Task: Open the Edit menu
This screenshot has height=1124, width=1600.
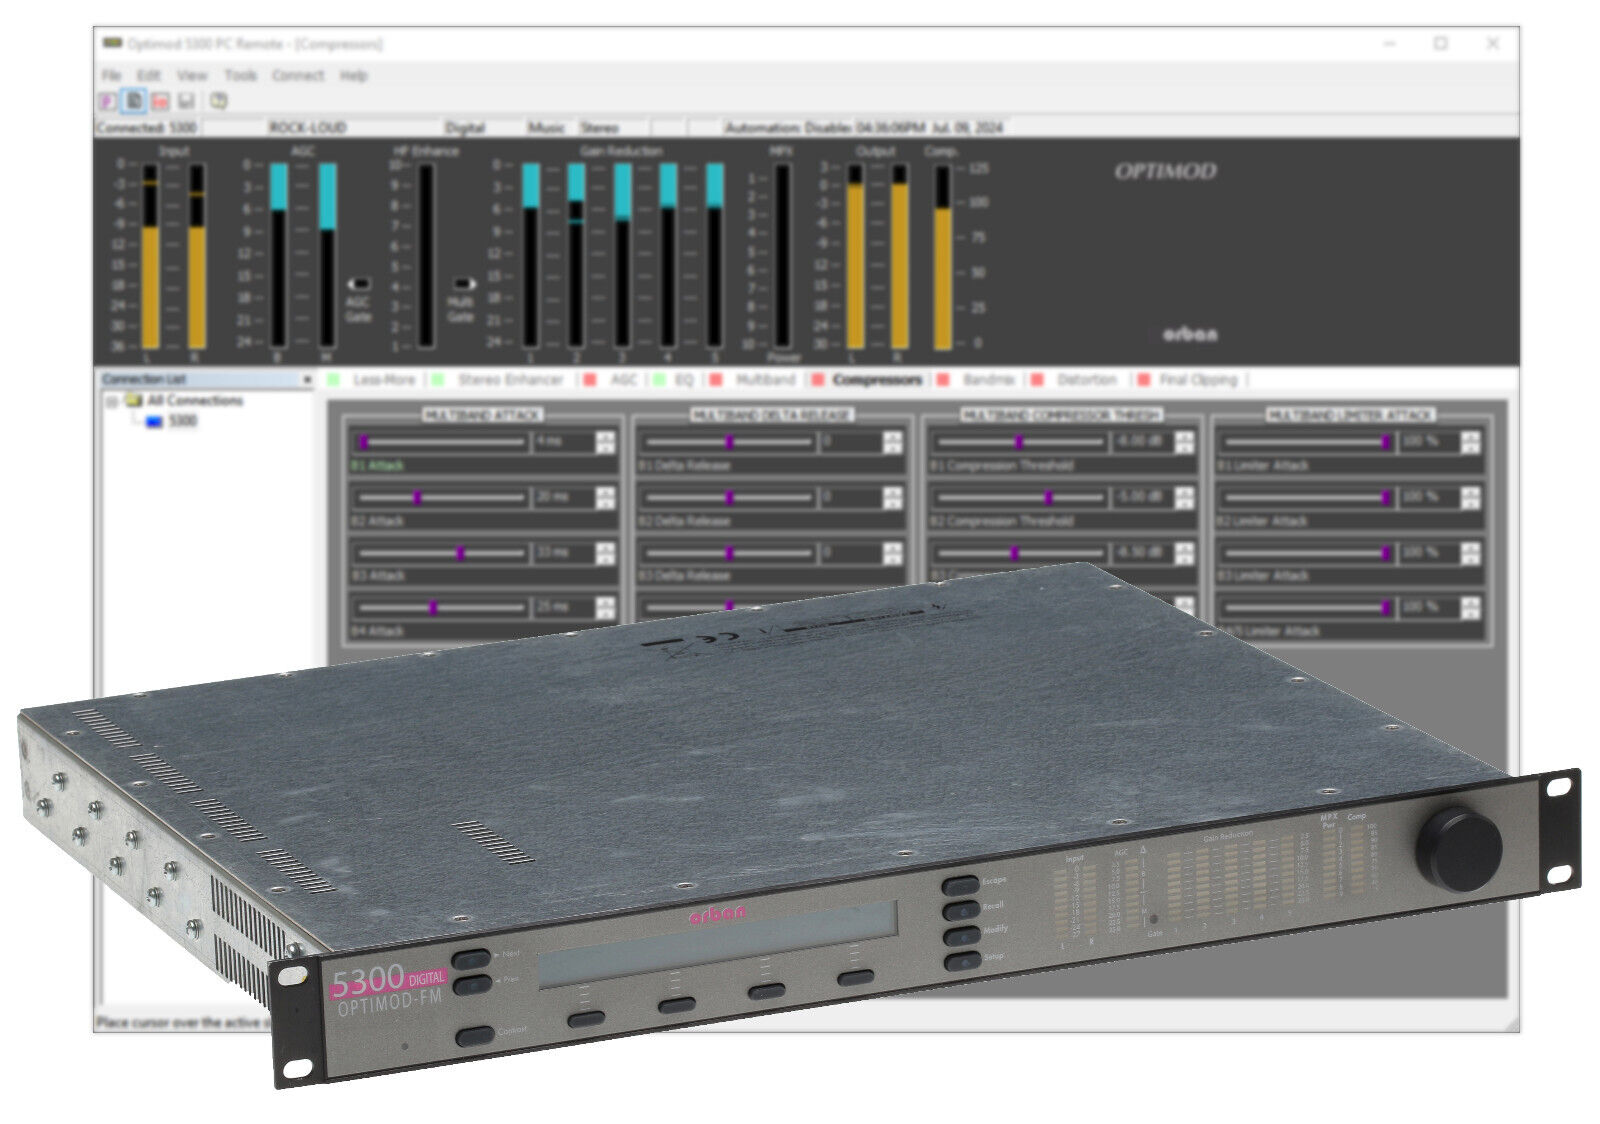Action: coord(148,75)
